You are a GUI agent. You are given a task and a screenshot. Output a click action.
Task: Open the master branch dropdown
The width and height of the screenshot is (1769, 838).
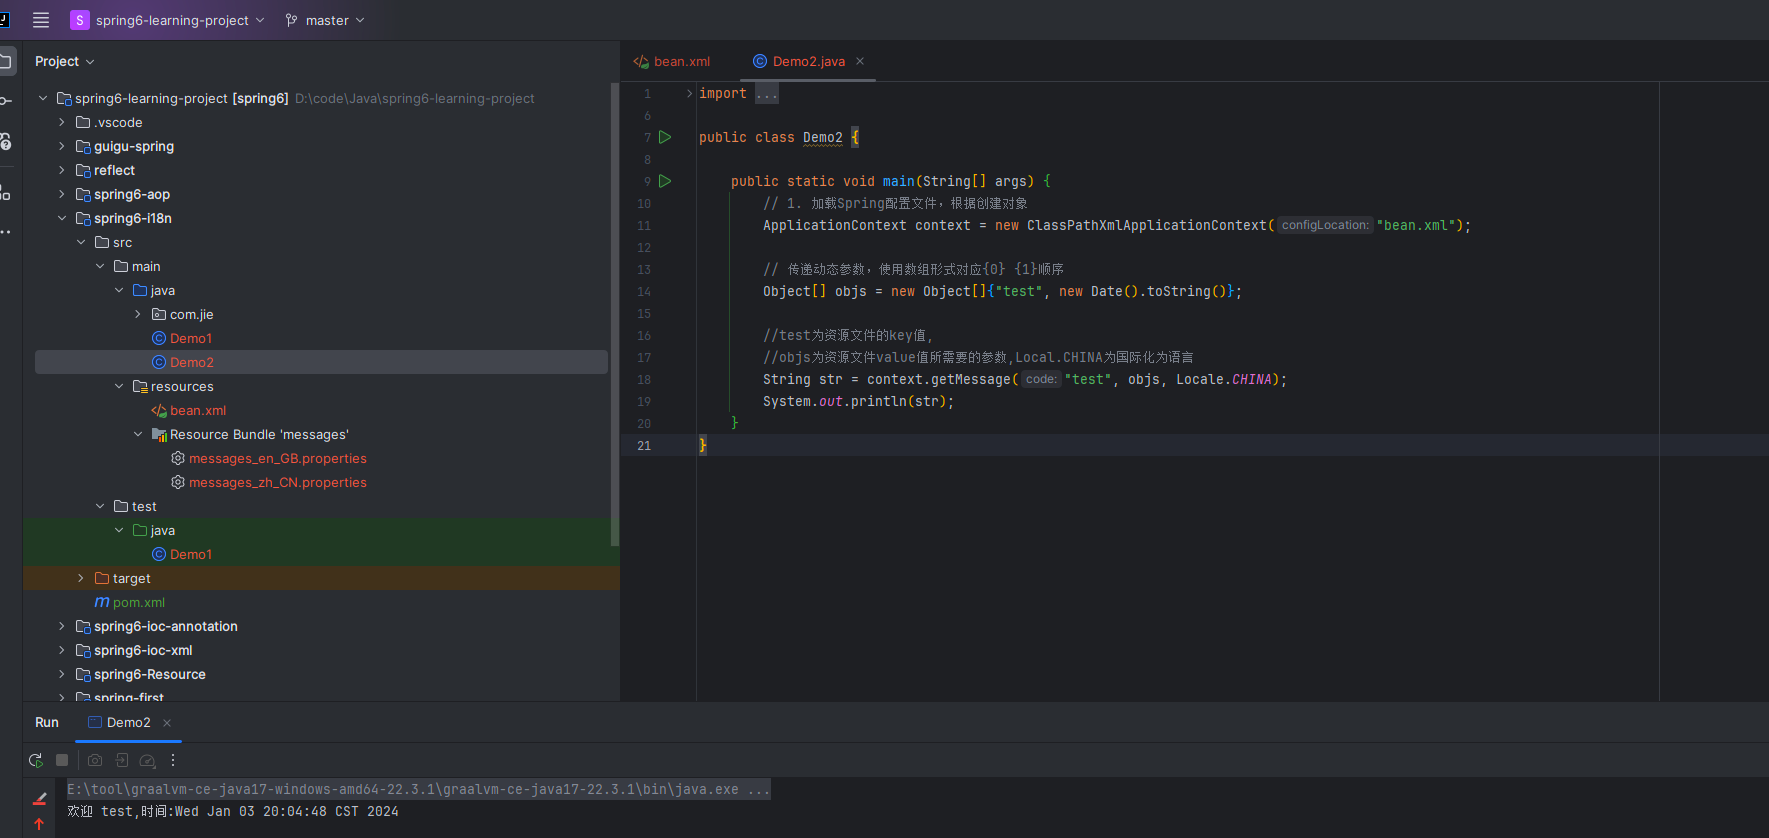pos(325,20)
